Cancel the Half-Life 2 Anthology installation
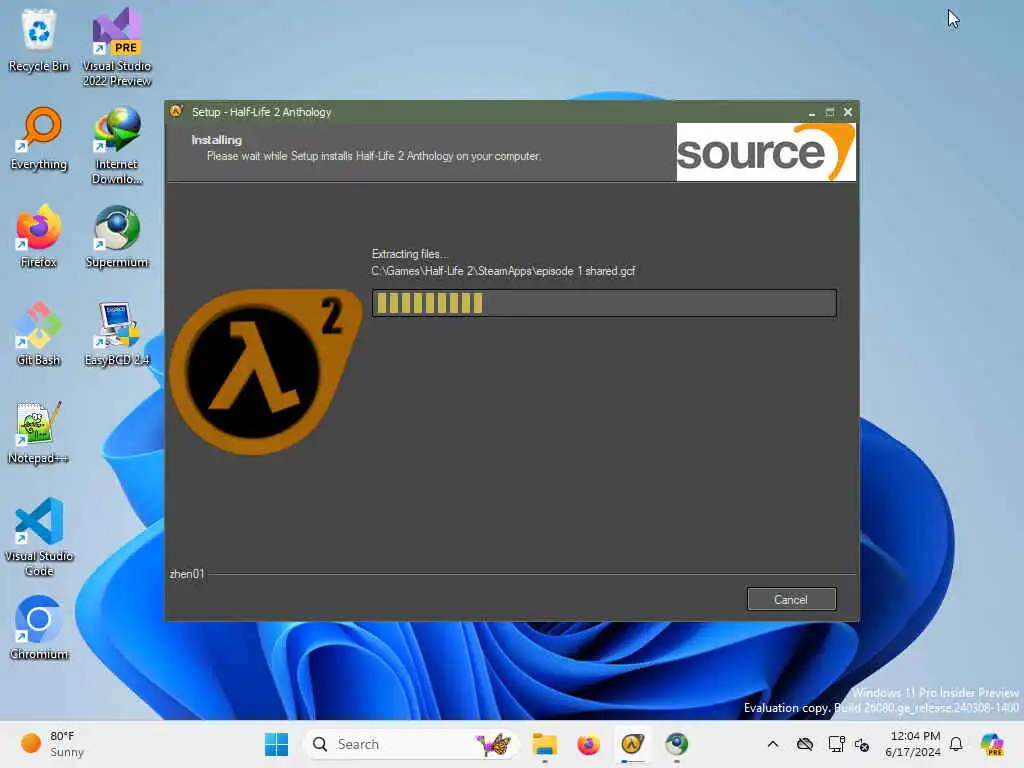Screen dimensions: 1024x768 (791, 600)
